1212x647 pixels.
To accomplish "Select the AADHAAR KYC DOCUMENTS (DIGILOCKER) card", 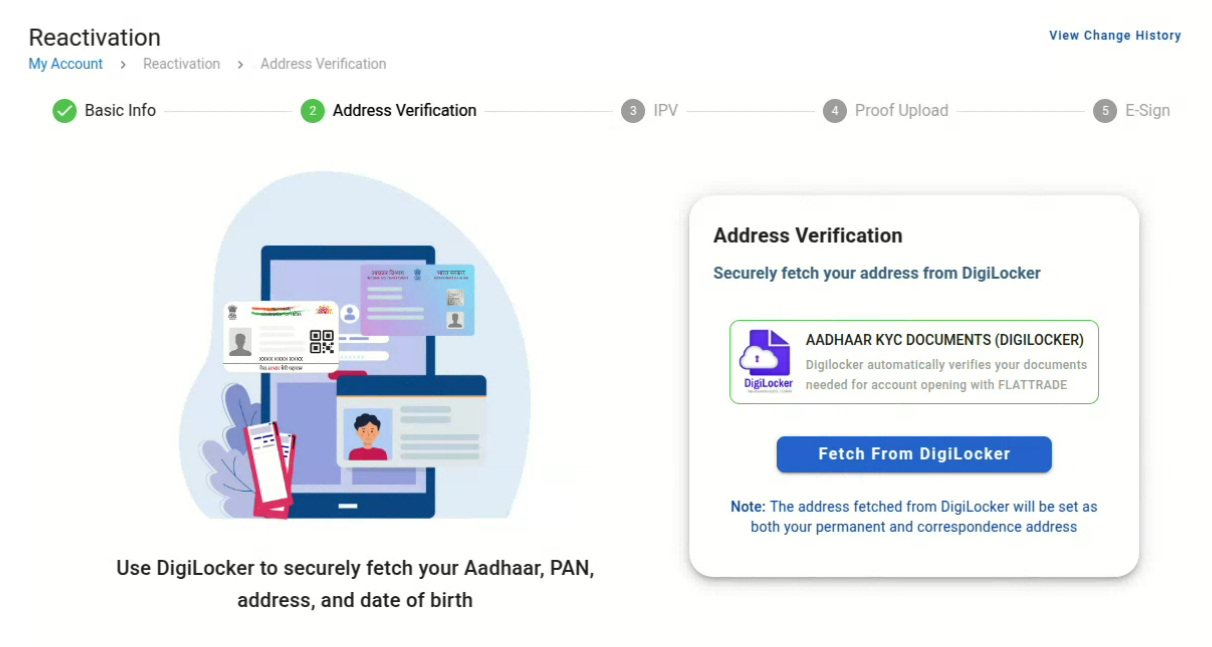I will [913, 362].
